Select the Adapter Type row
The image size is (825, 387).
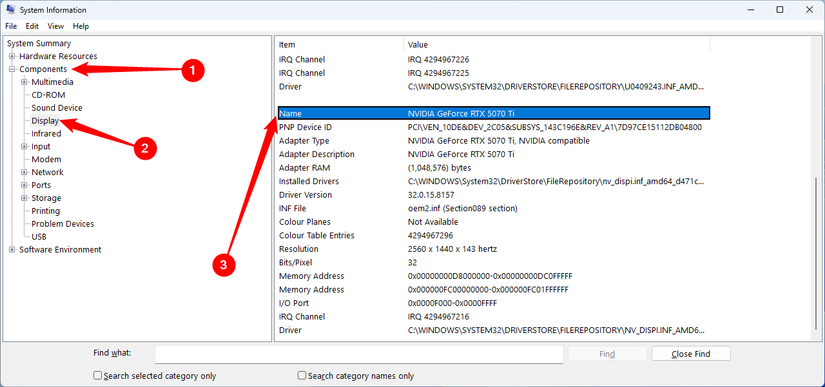point(494,141)
